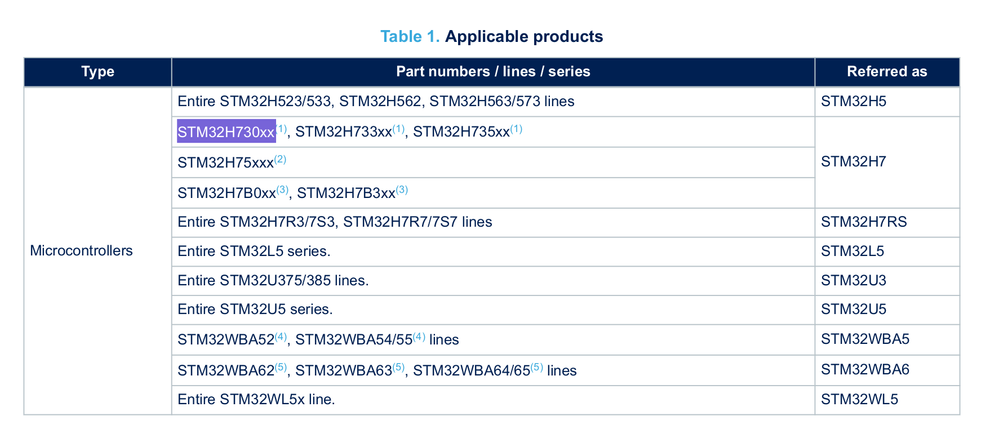Open footnote (5) link after STM32WBA63
Image resolution: width=999 pixels, height=423 pixels.
(x=399, y=367)
